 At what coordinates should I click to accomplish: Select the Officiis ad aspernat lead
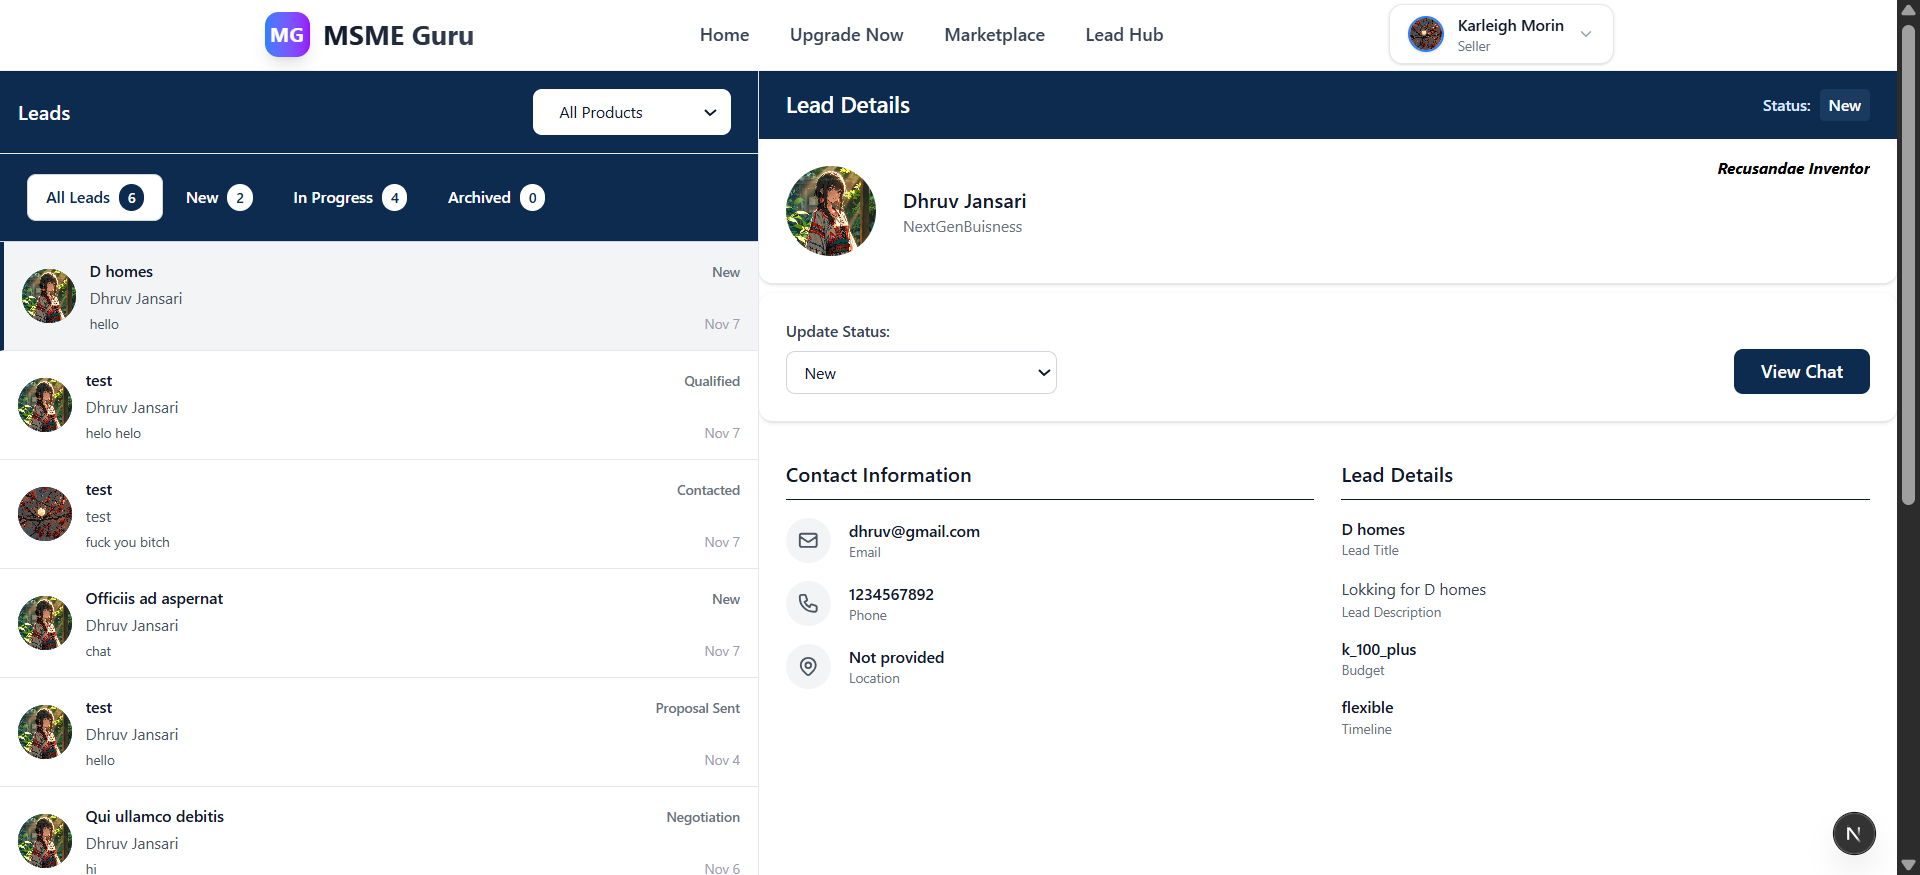point(379,623)
